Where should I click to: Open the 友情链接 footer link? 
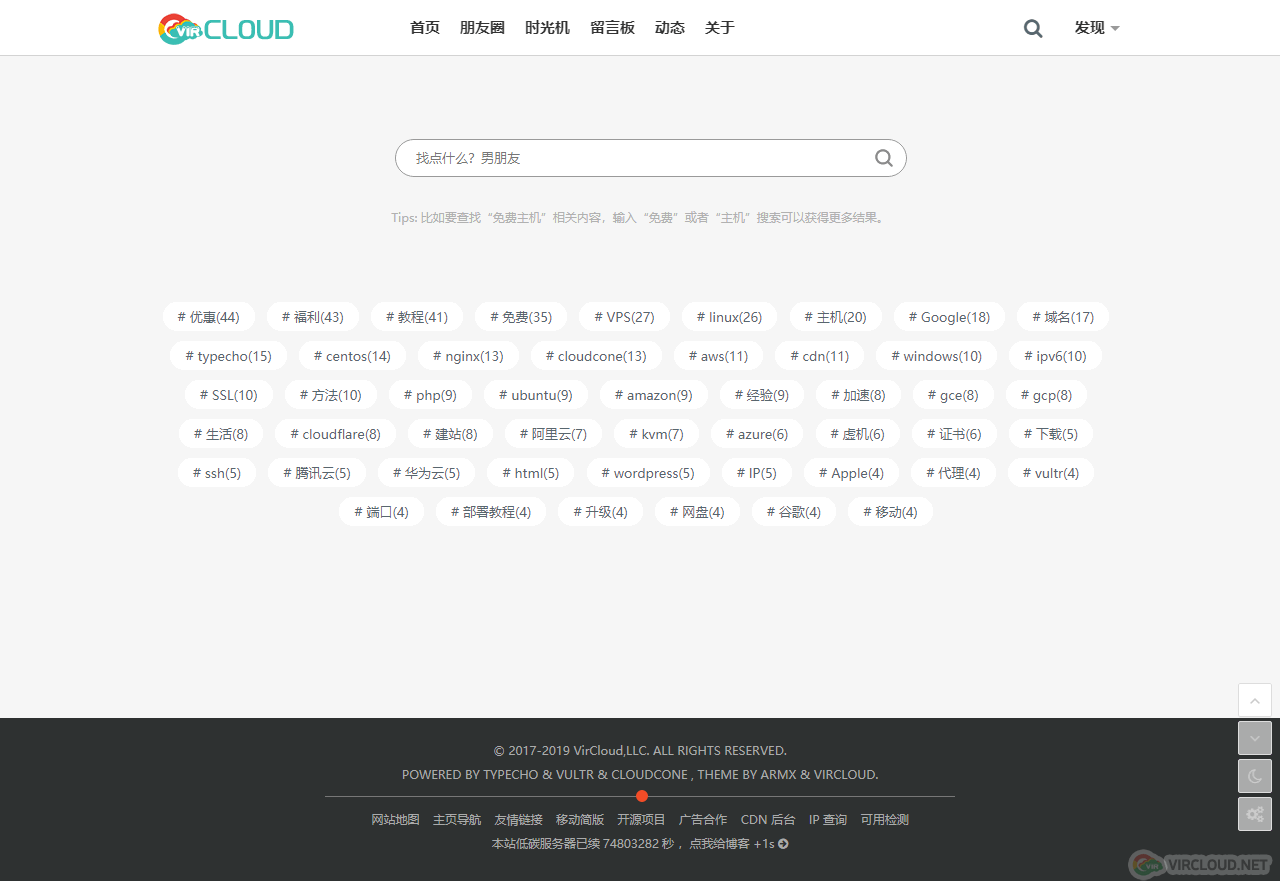518,820
